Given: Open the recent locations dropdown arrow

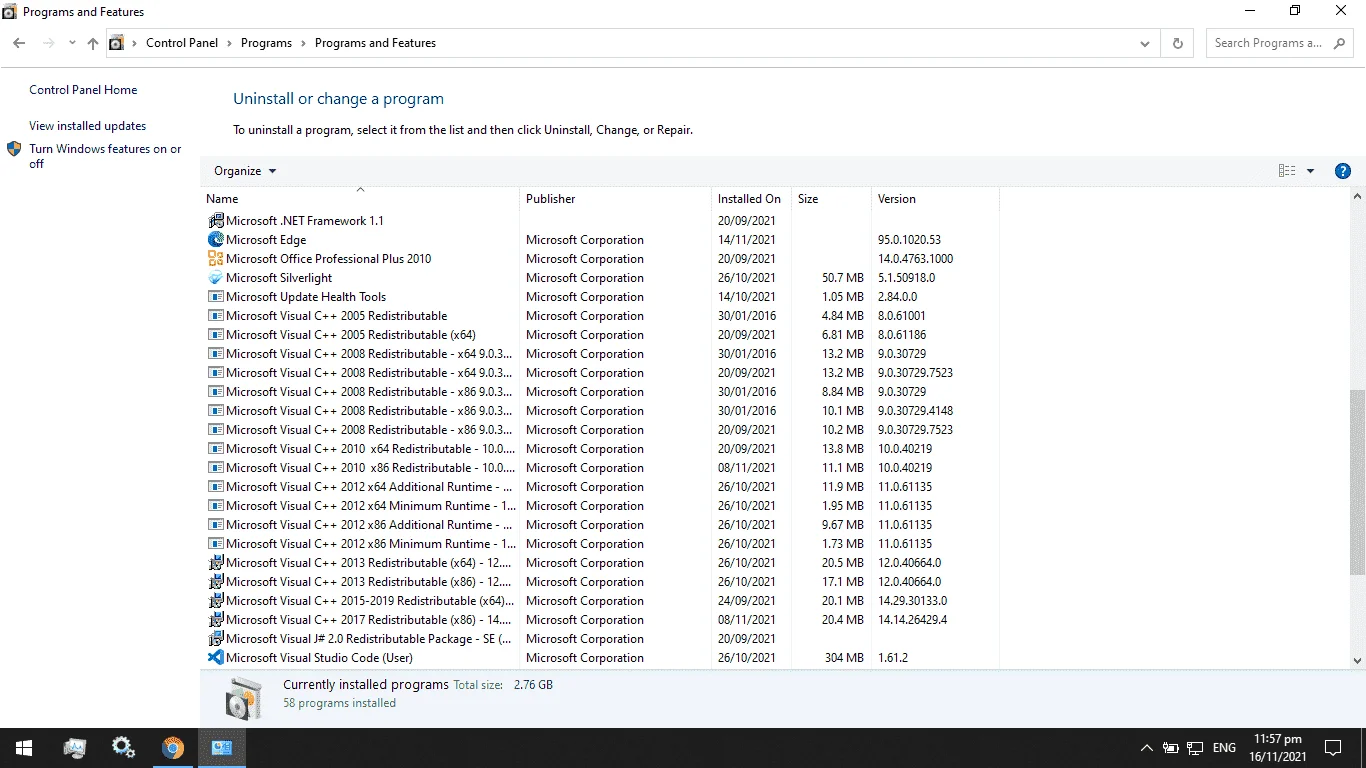Looking at the screenshot, I should tap(72, 43).
